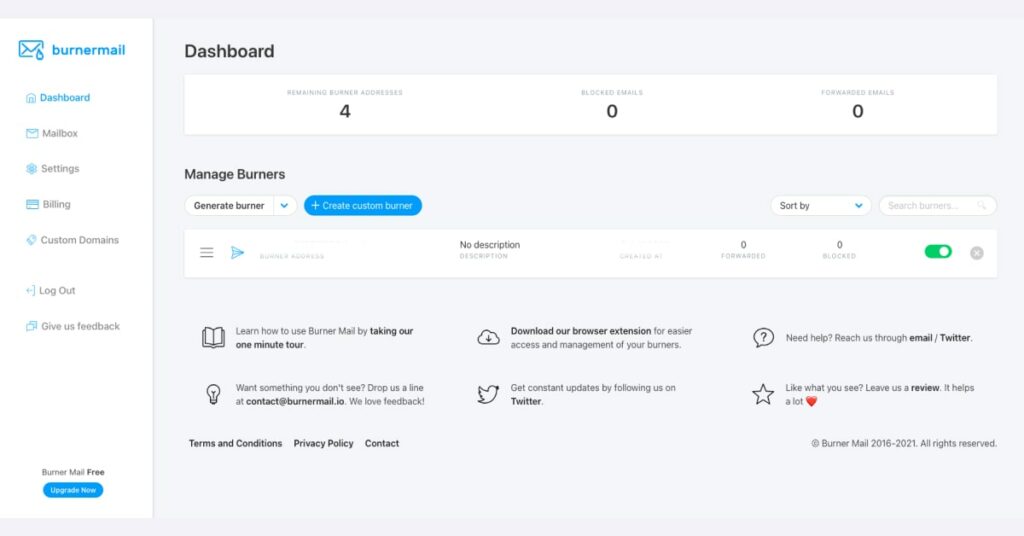Go to Settings in the sidebar

(60, 169)
